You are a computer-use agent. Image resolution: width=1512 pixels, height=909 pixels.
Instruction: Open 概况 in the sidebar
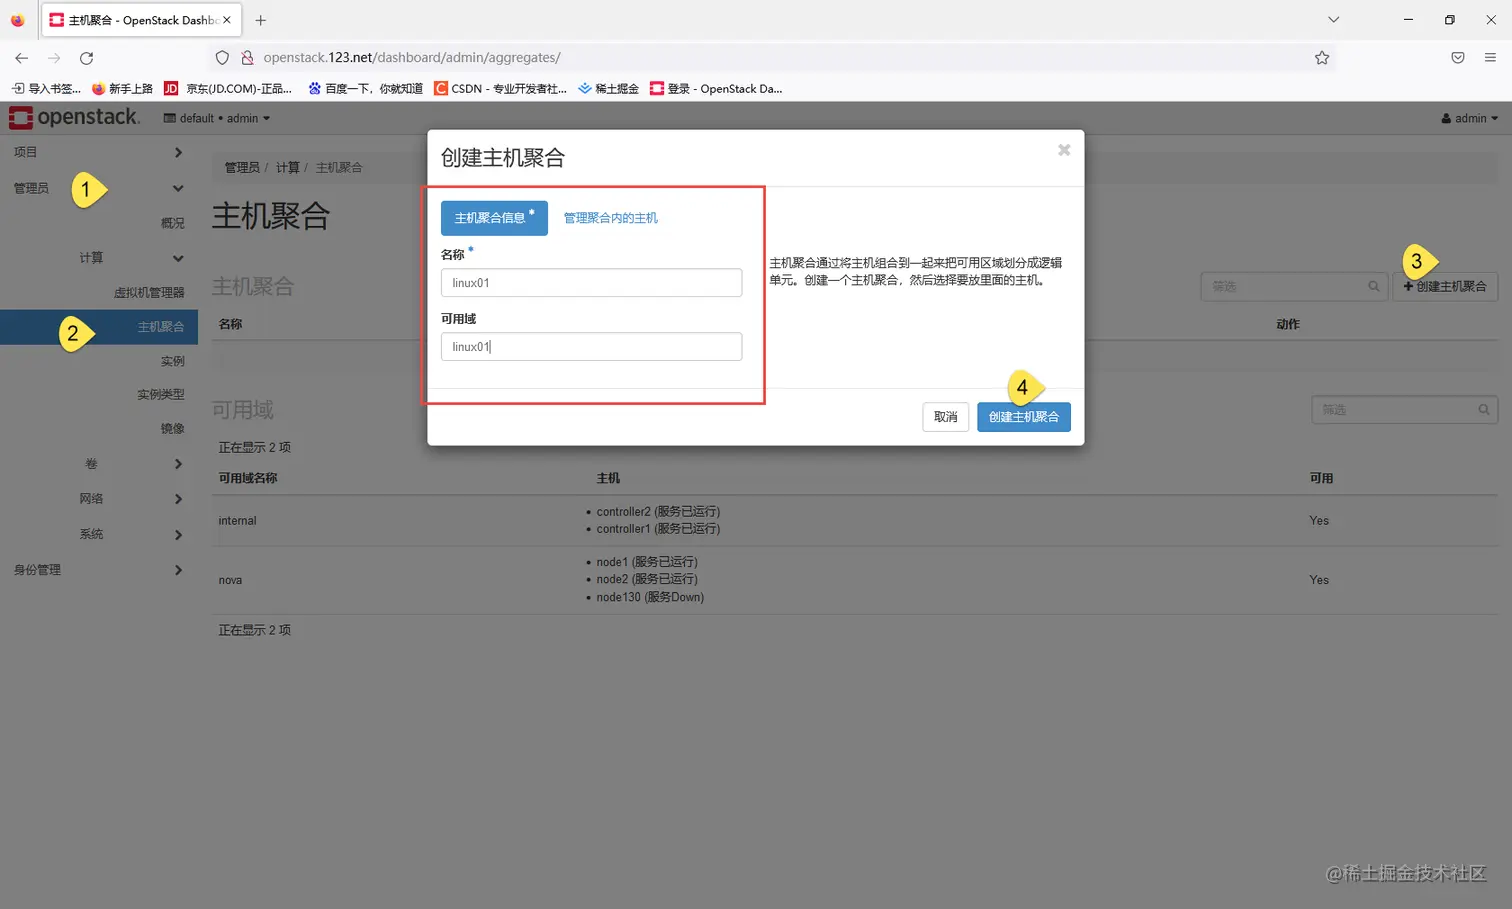click(172, 223)
